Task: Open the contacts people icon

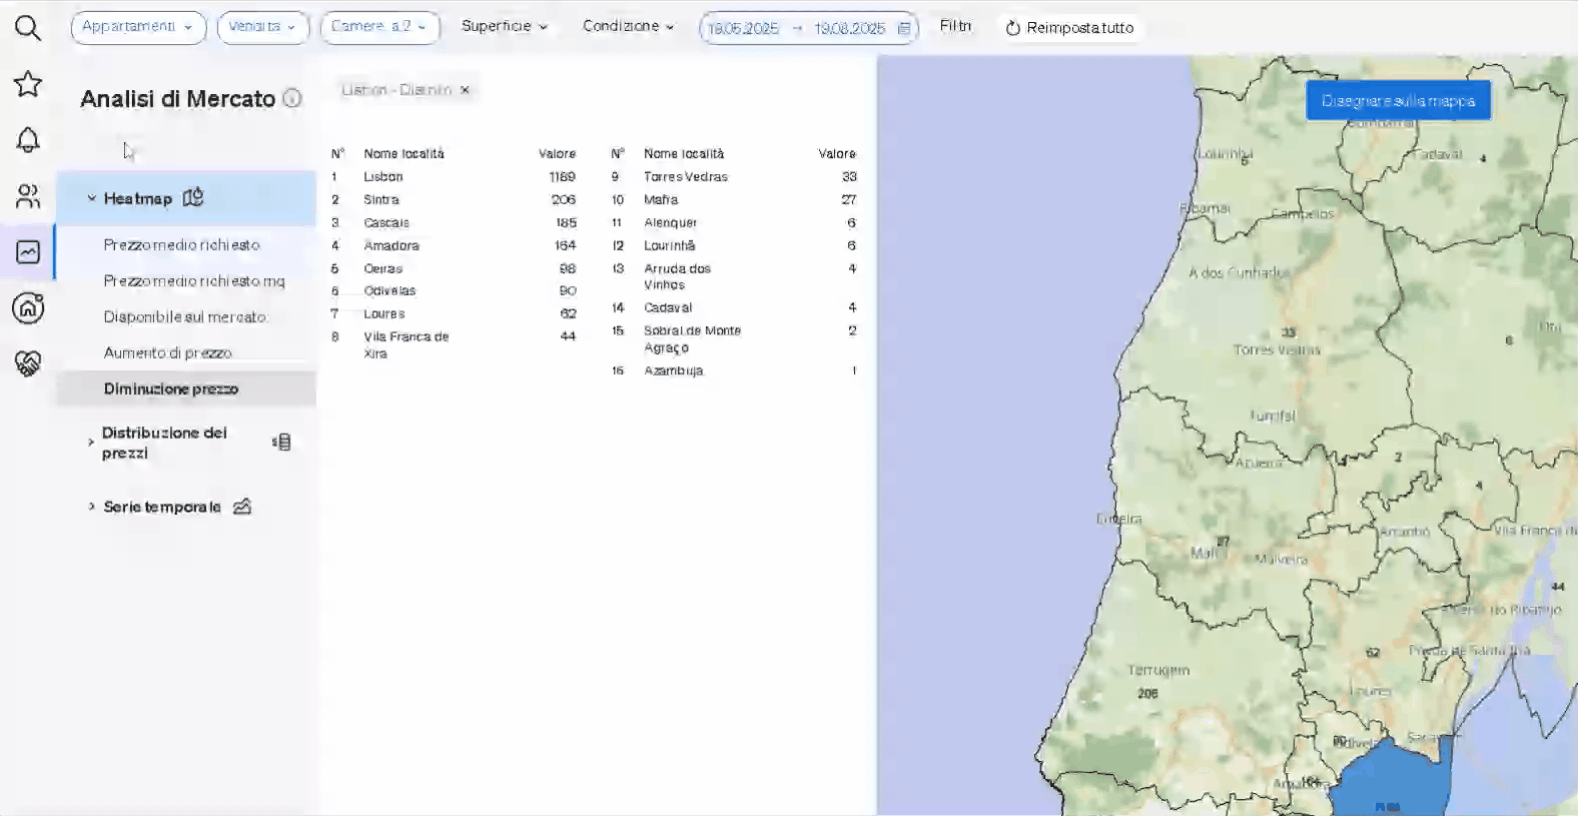Action: 28,196
